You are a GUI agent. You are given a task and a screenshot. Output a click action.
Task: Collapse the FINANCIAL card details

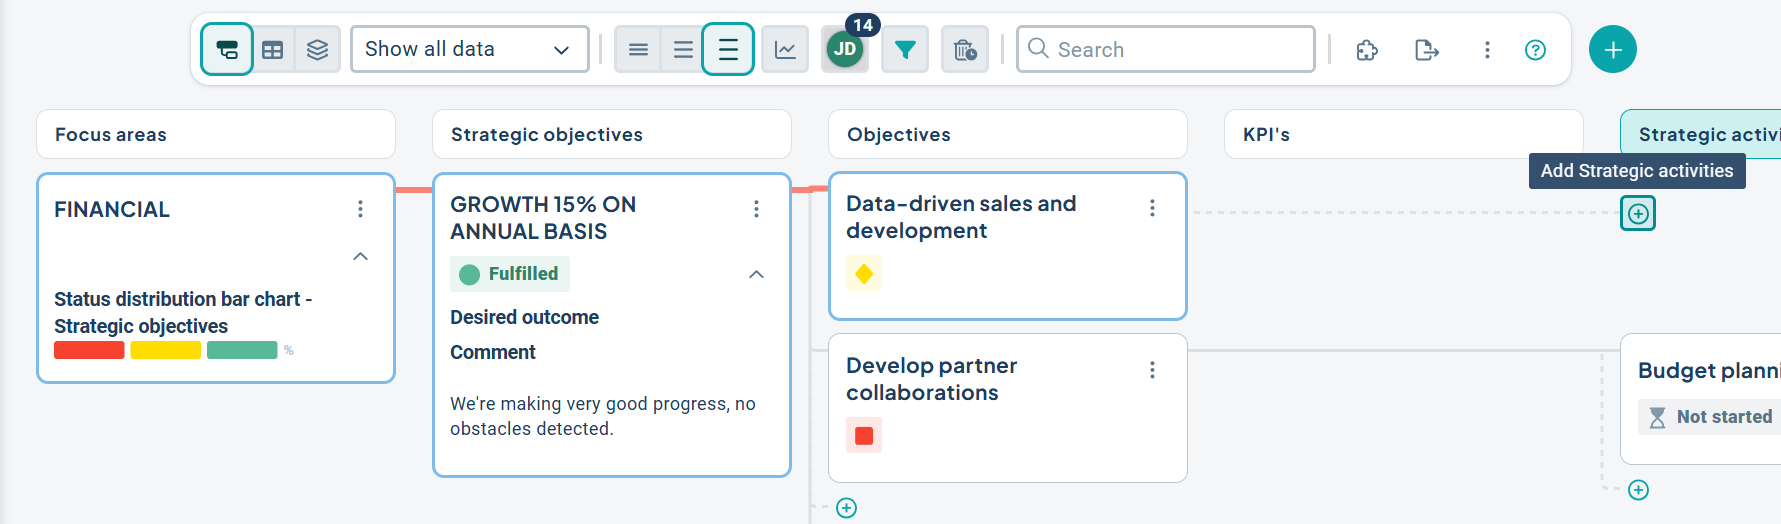[360, 257]
